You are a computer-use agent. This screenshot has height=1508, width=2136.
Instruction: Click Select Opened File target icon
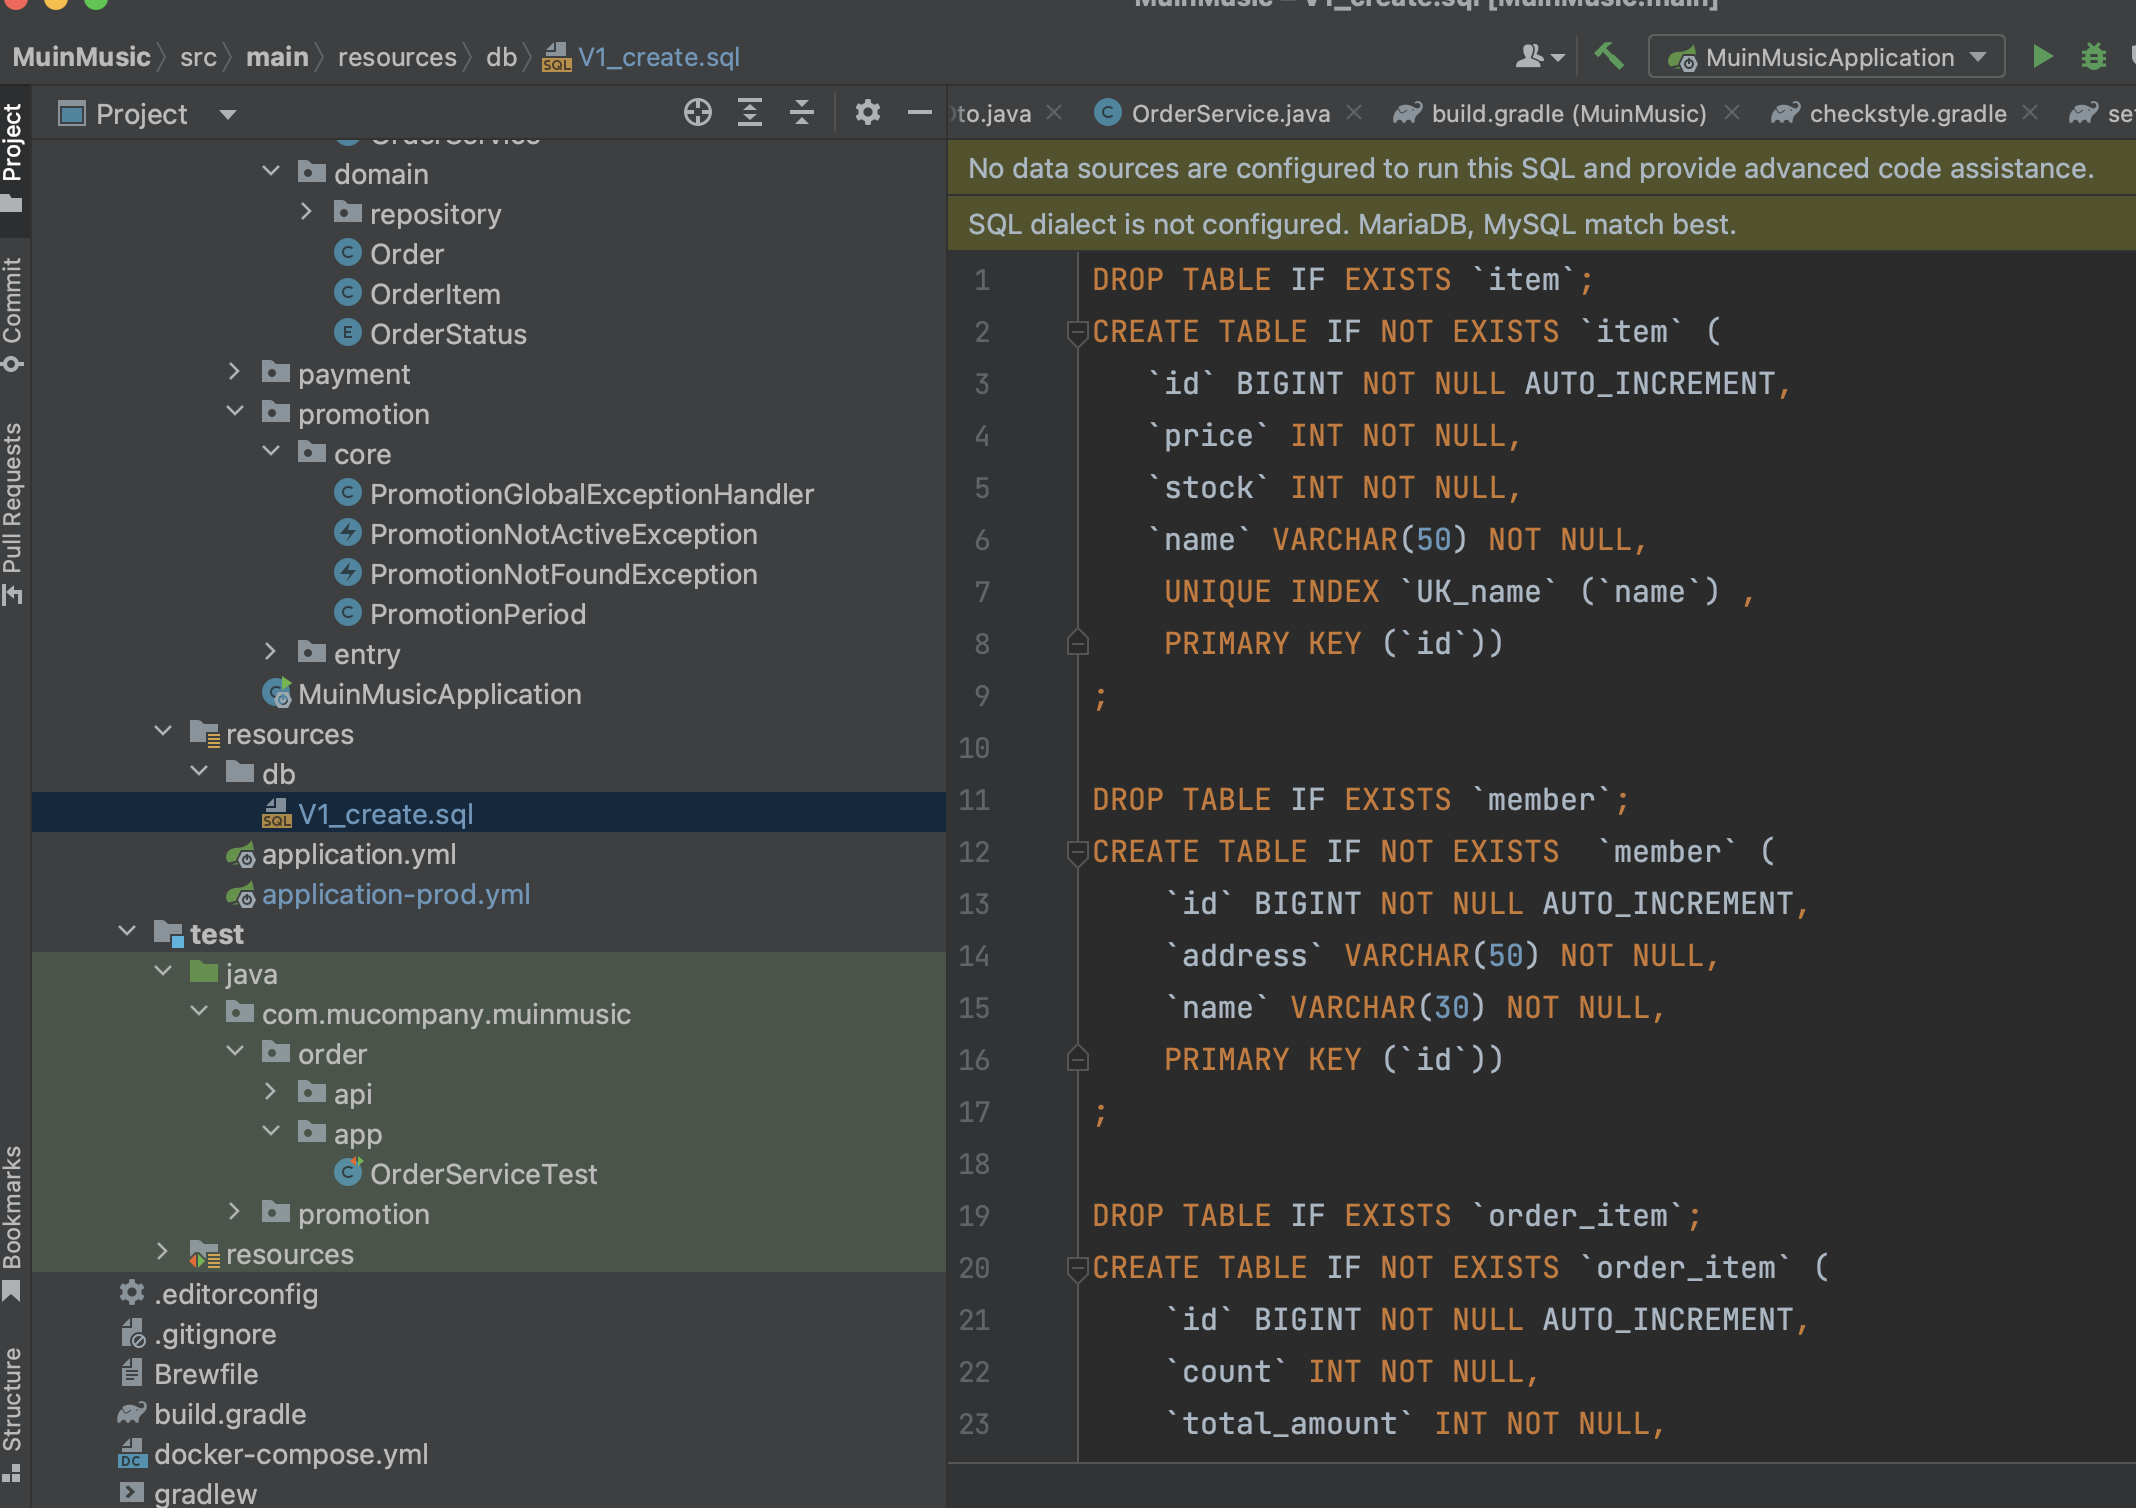[x=697, y=113]
